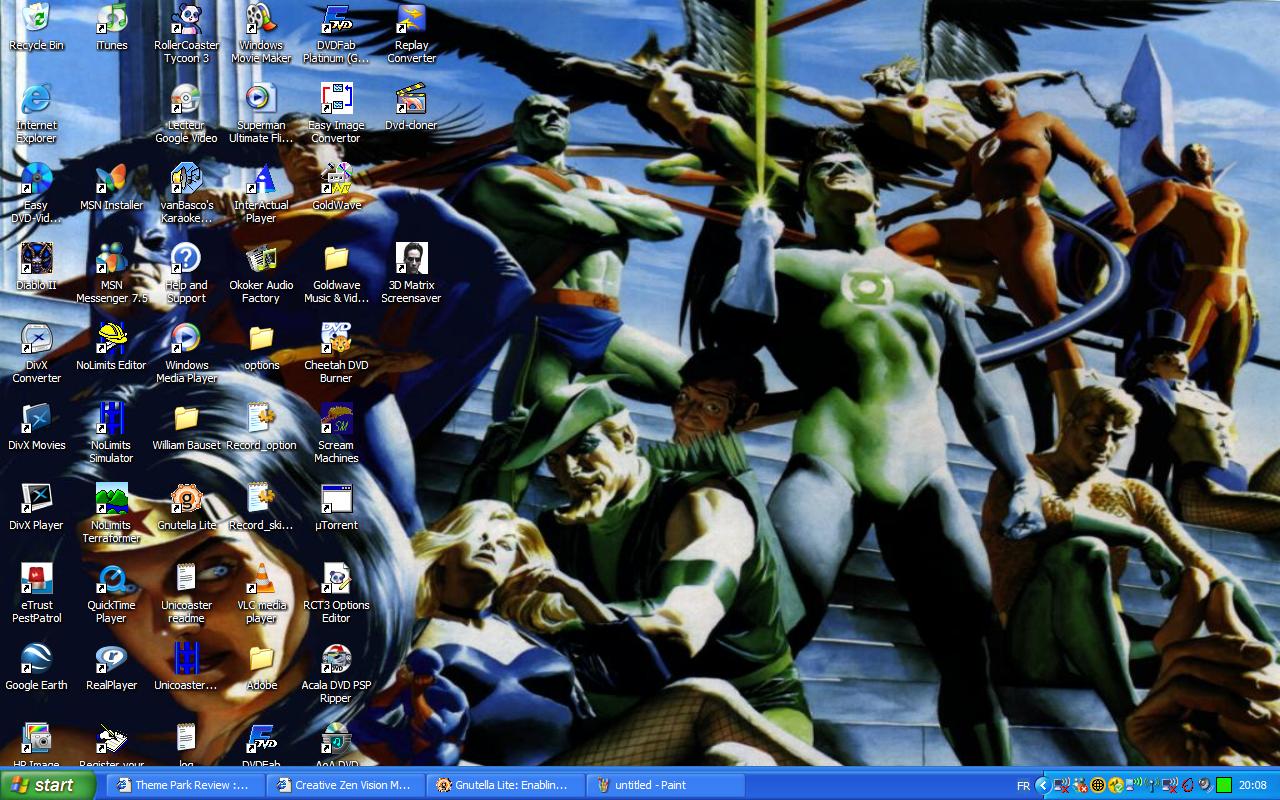Click the Replay Converter icon

coord(411,33)
